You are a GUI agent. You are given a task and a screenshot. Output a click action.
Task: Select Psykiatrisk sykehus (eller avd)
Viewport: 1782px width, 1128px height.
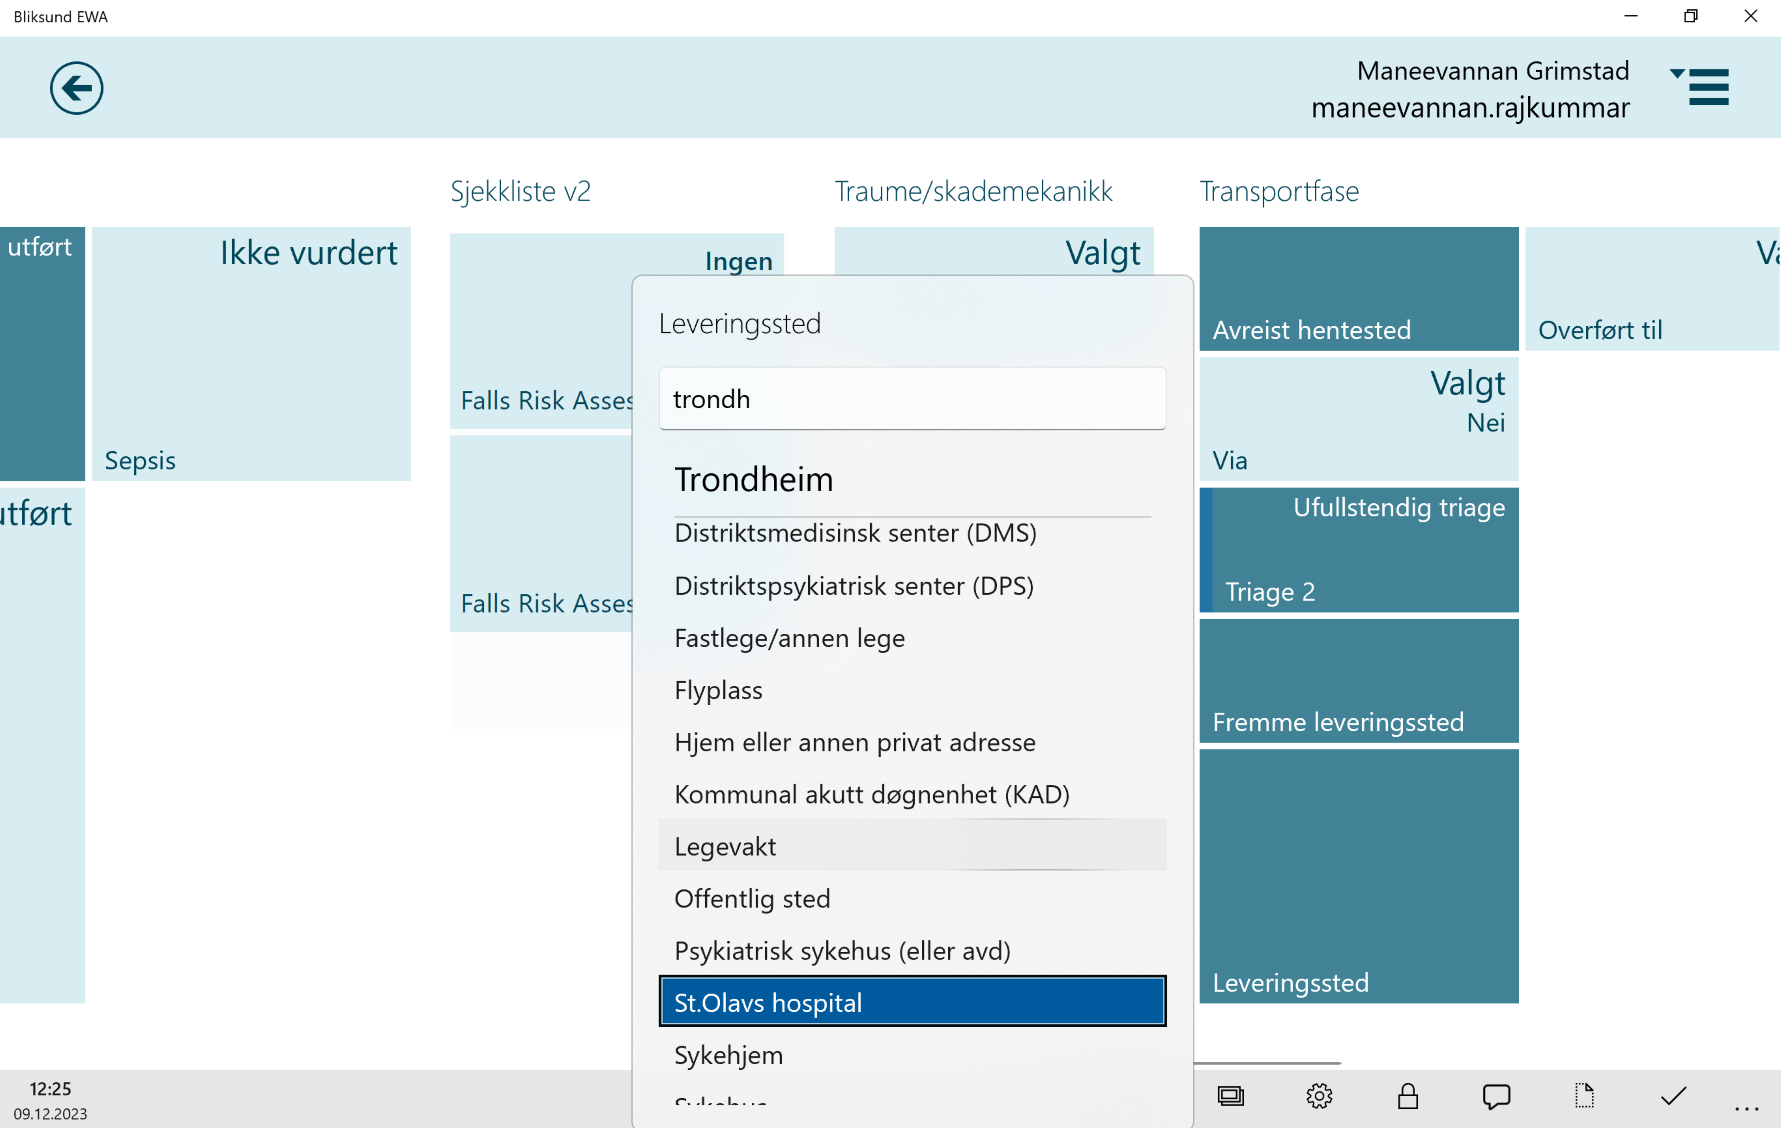[912, 950]
